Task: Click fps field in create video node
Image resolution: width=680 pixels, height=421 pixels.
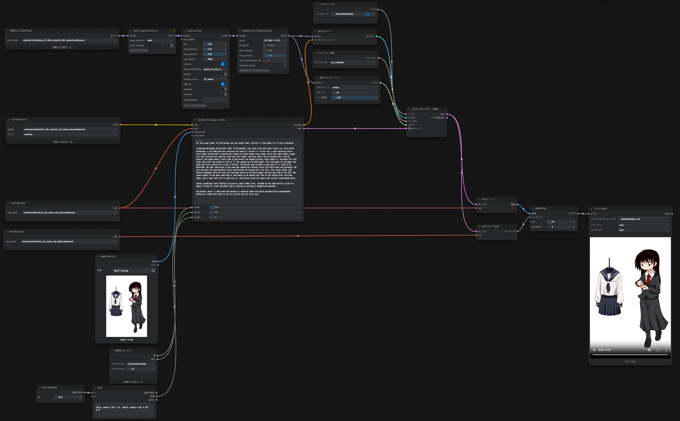Action: click(x=561, y=222)
